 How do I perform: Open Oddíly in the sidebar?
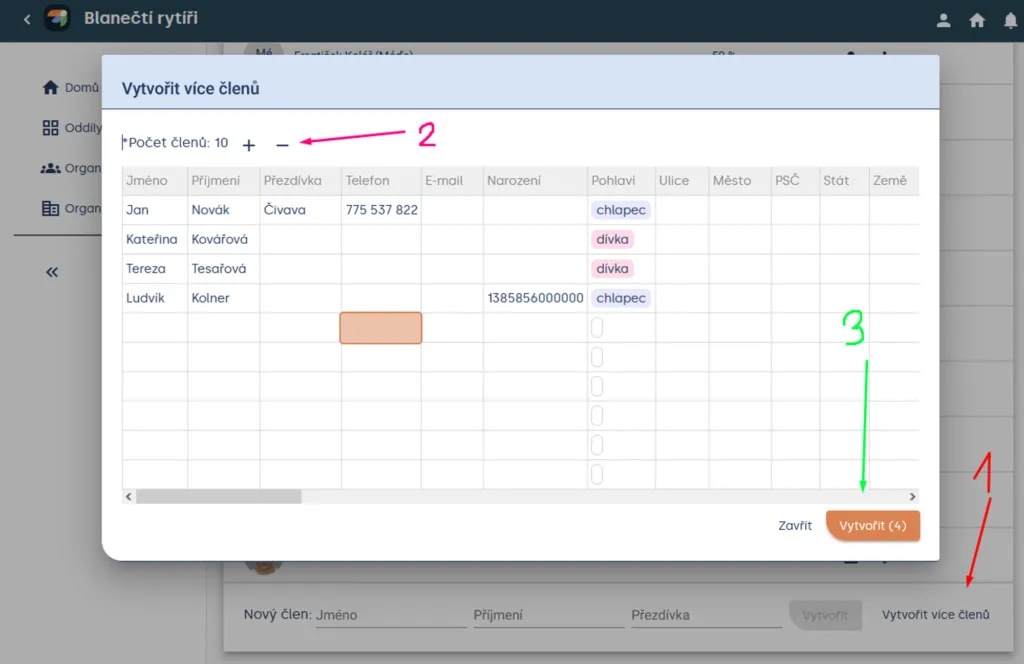71,127
